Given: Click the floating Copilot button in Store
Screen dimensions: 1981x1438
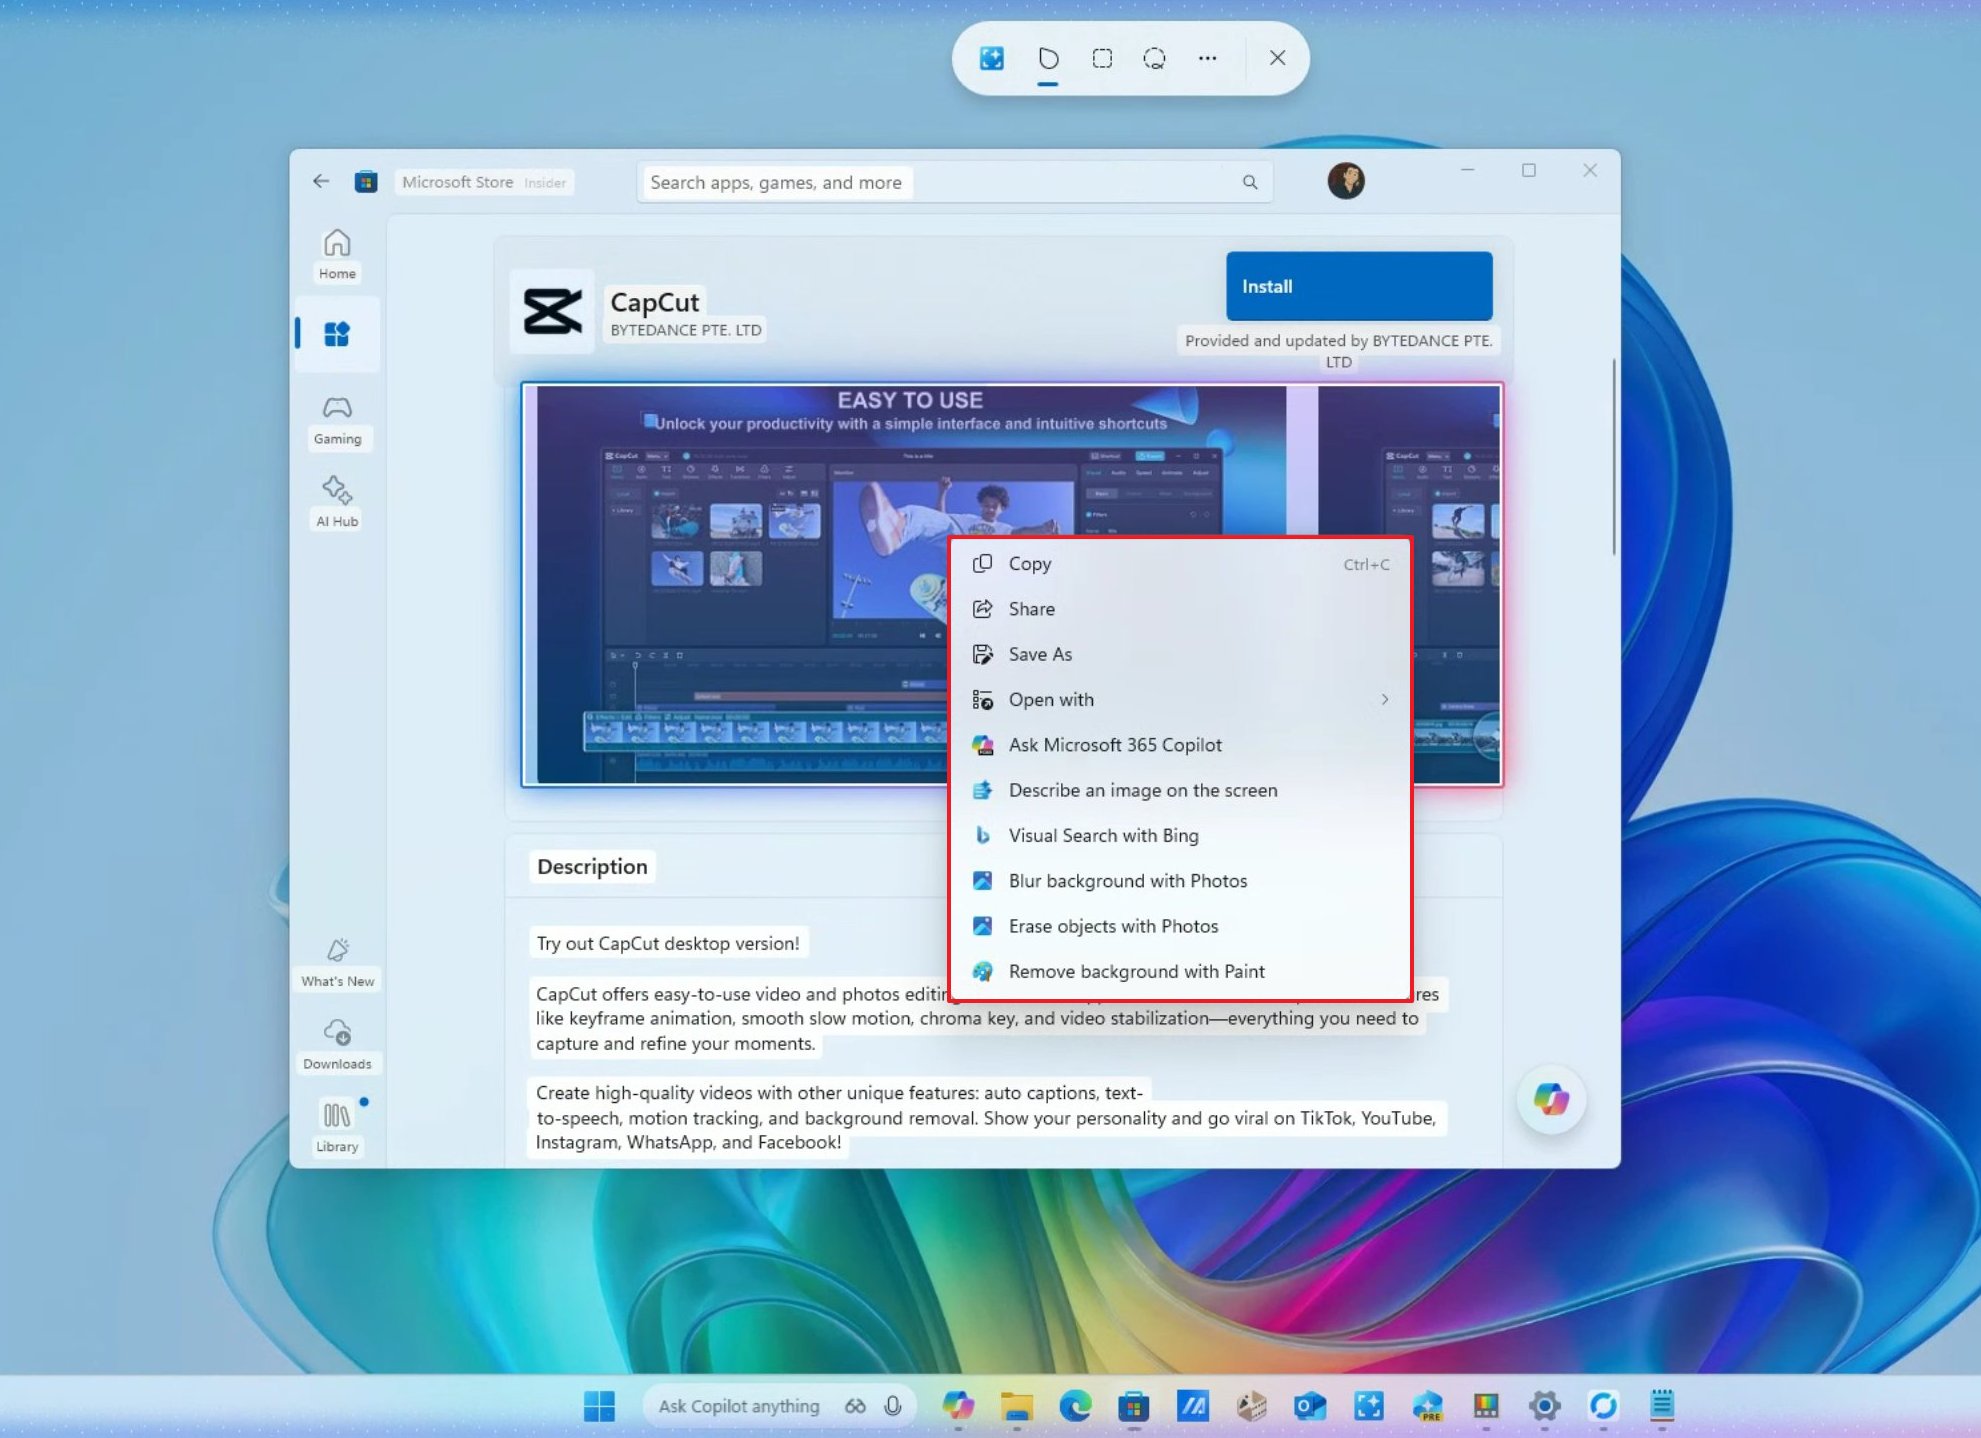Looking at the screenshot, I should coord(1550,1100).
